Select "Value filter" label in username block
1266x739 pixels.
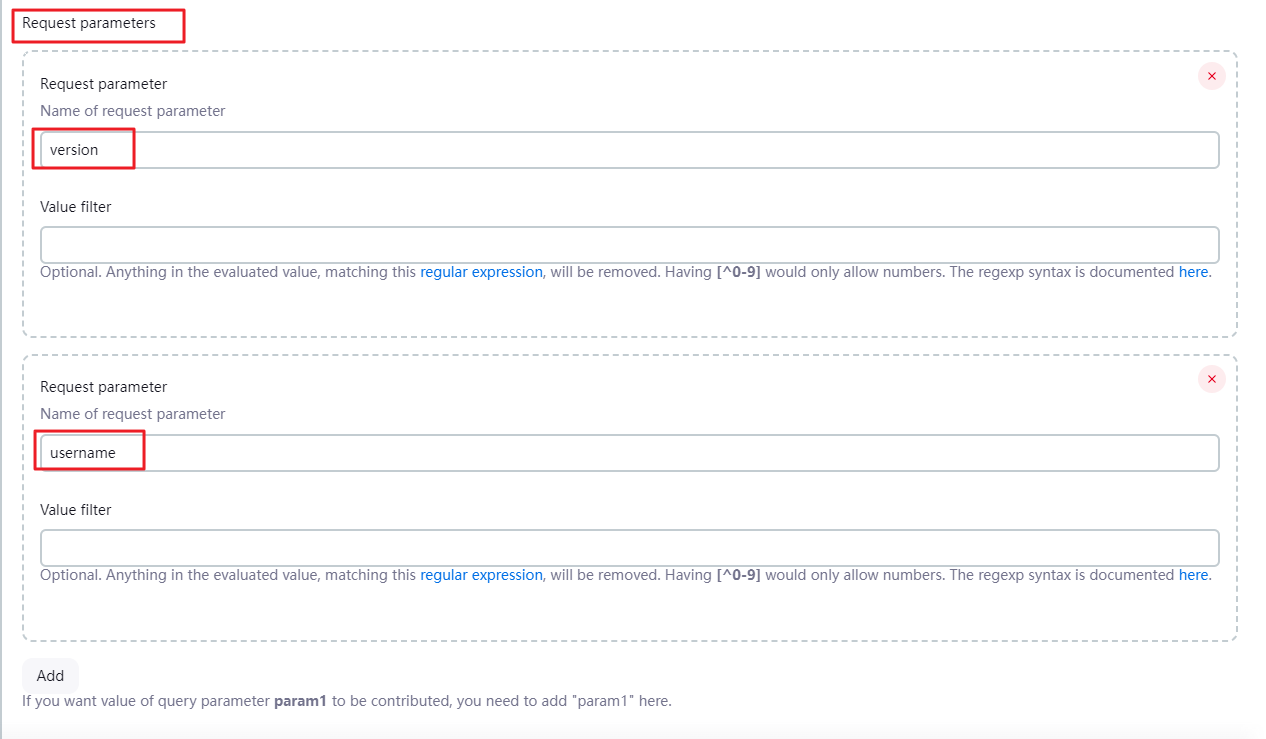point(76,510)
